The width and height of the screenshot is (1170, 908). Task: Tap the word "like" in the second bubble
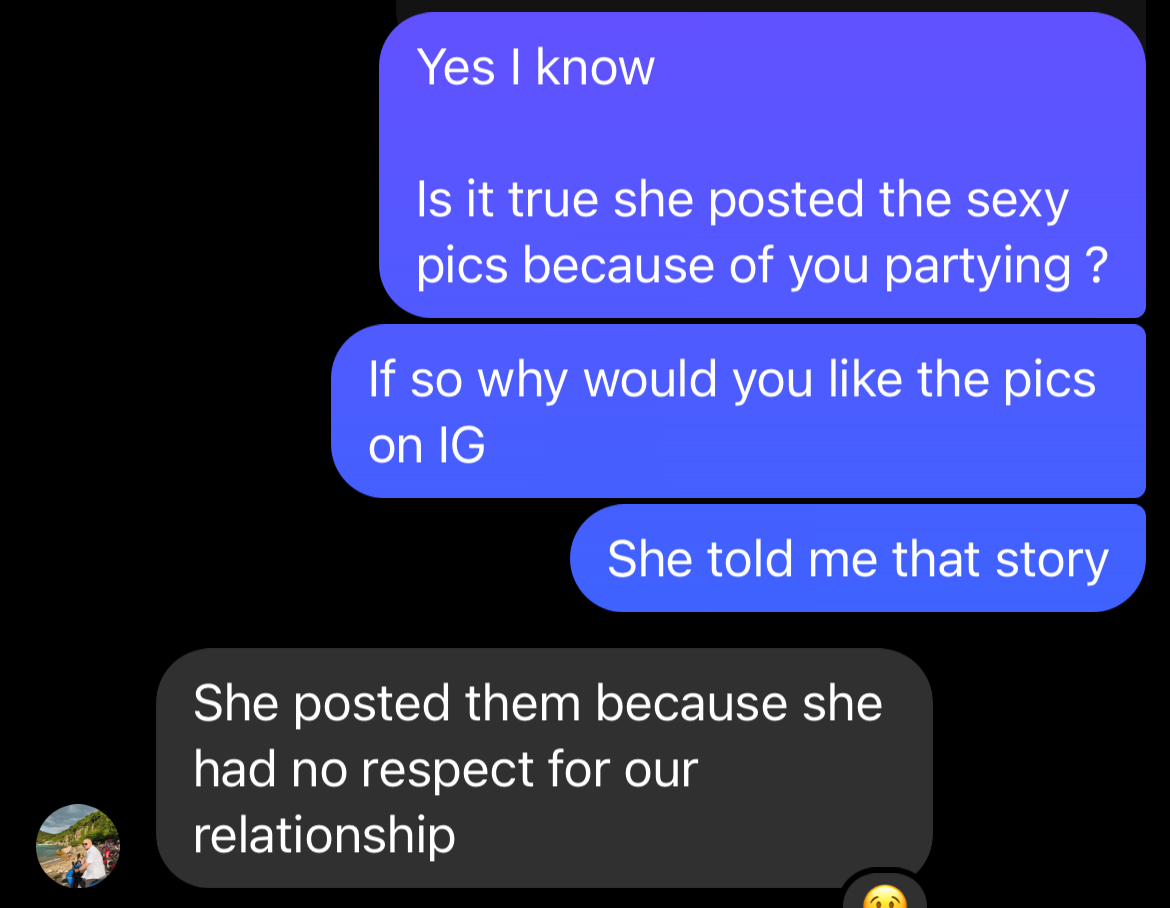(x=866, y=379)
